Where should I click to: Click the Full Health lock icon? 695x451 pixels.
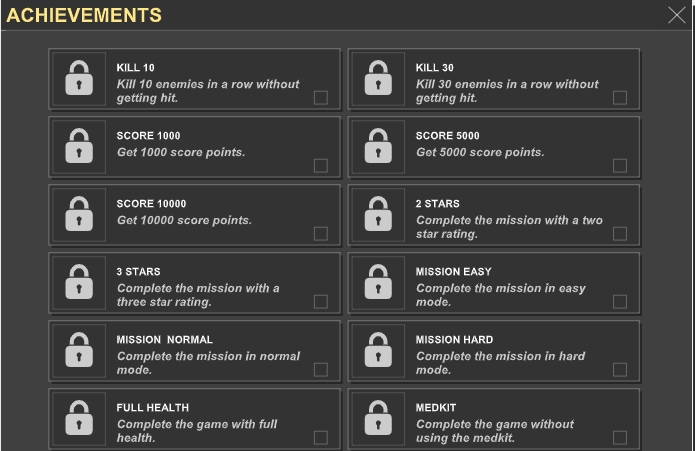pos(79,418)
